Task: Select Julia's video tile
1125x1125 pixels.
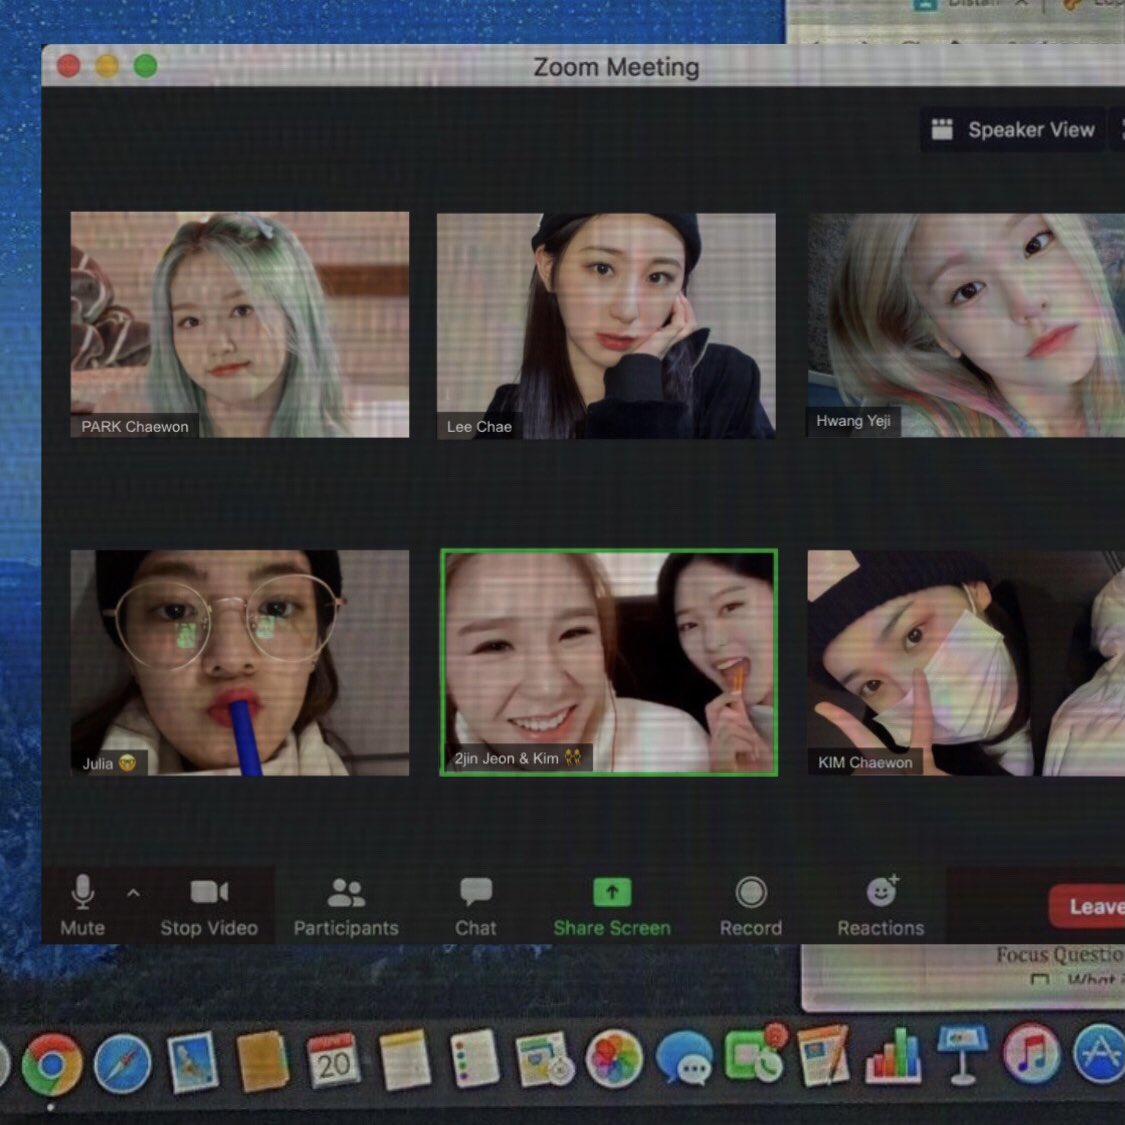Action: 240,662
